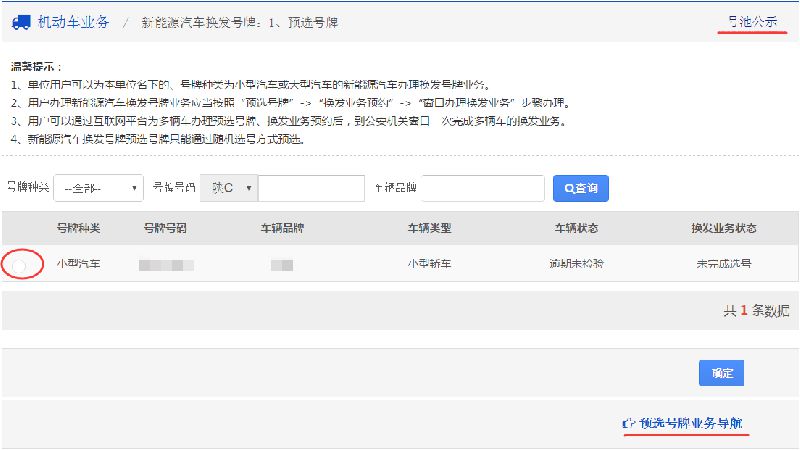
Task: Click the 小型汽车 cell in the table row
Action: coord(78,264)
